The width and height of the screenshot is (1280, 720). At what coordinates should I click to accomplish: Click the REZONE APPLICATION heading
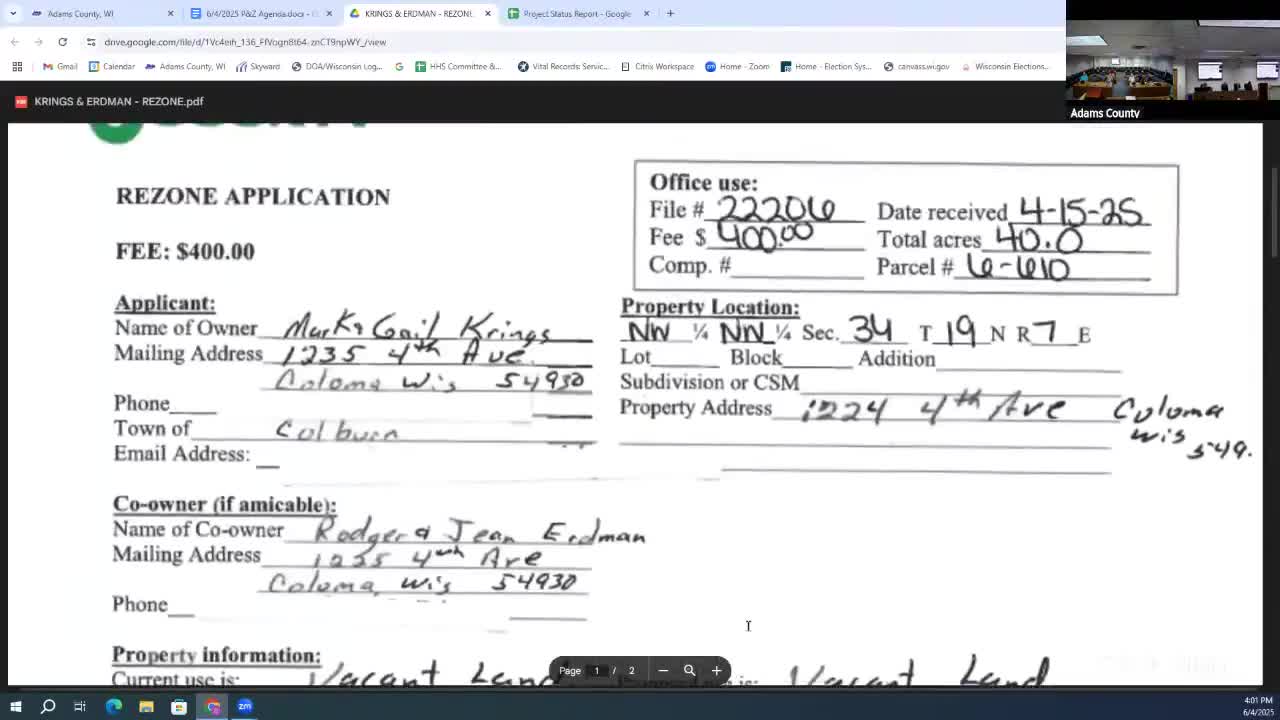[253, 196]
